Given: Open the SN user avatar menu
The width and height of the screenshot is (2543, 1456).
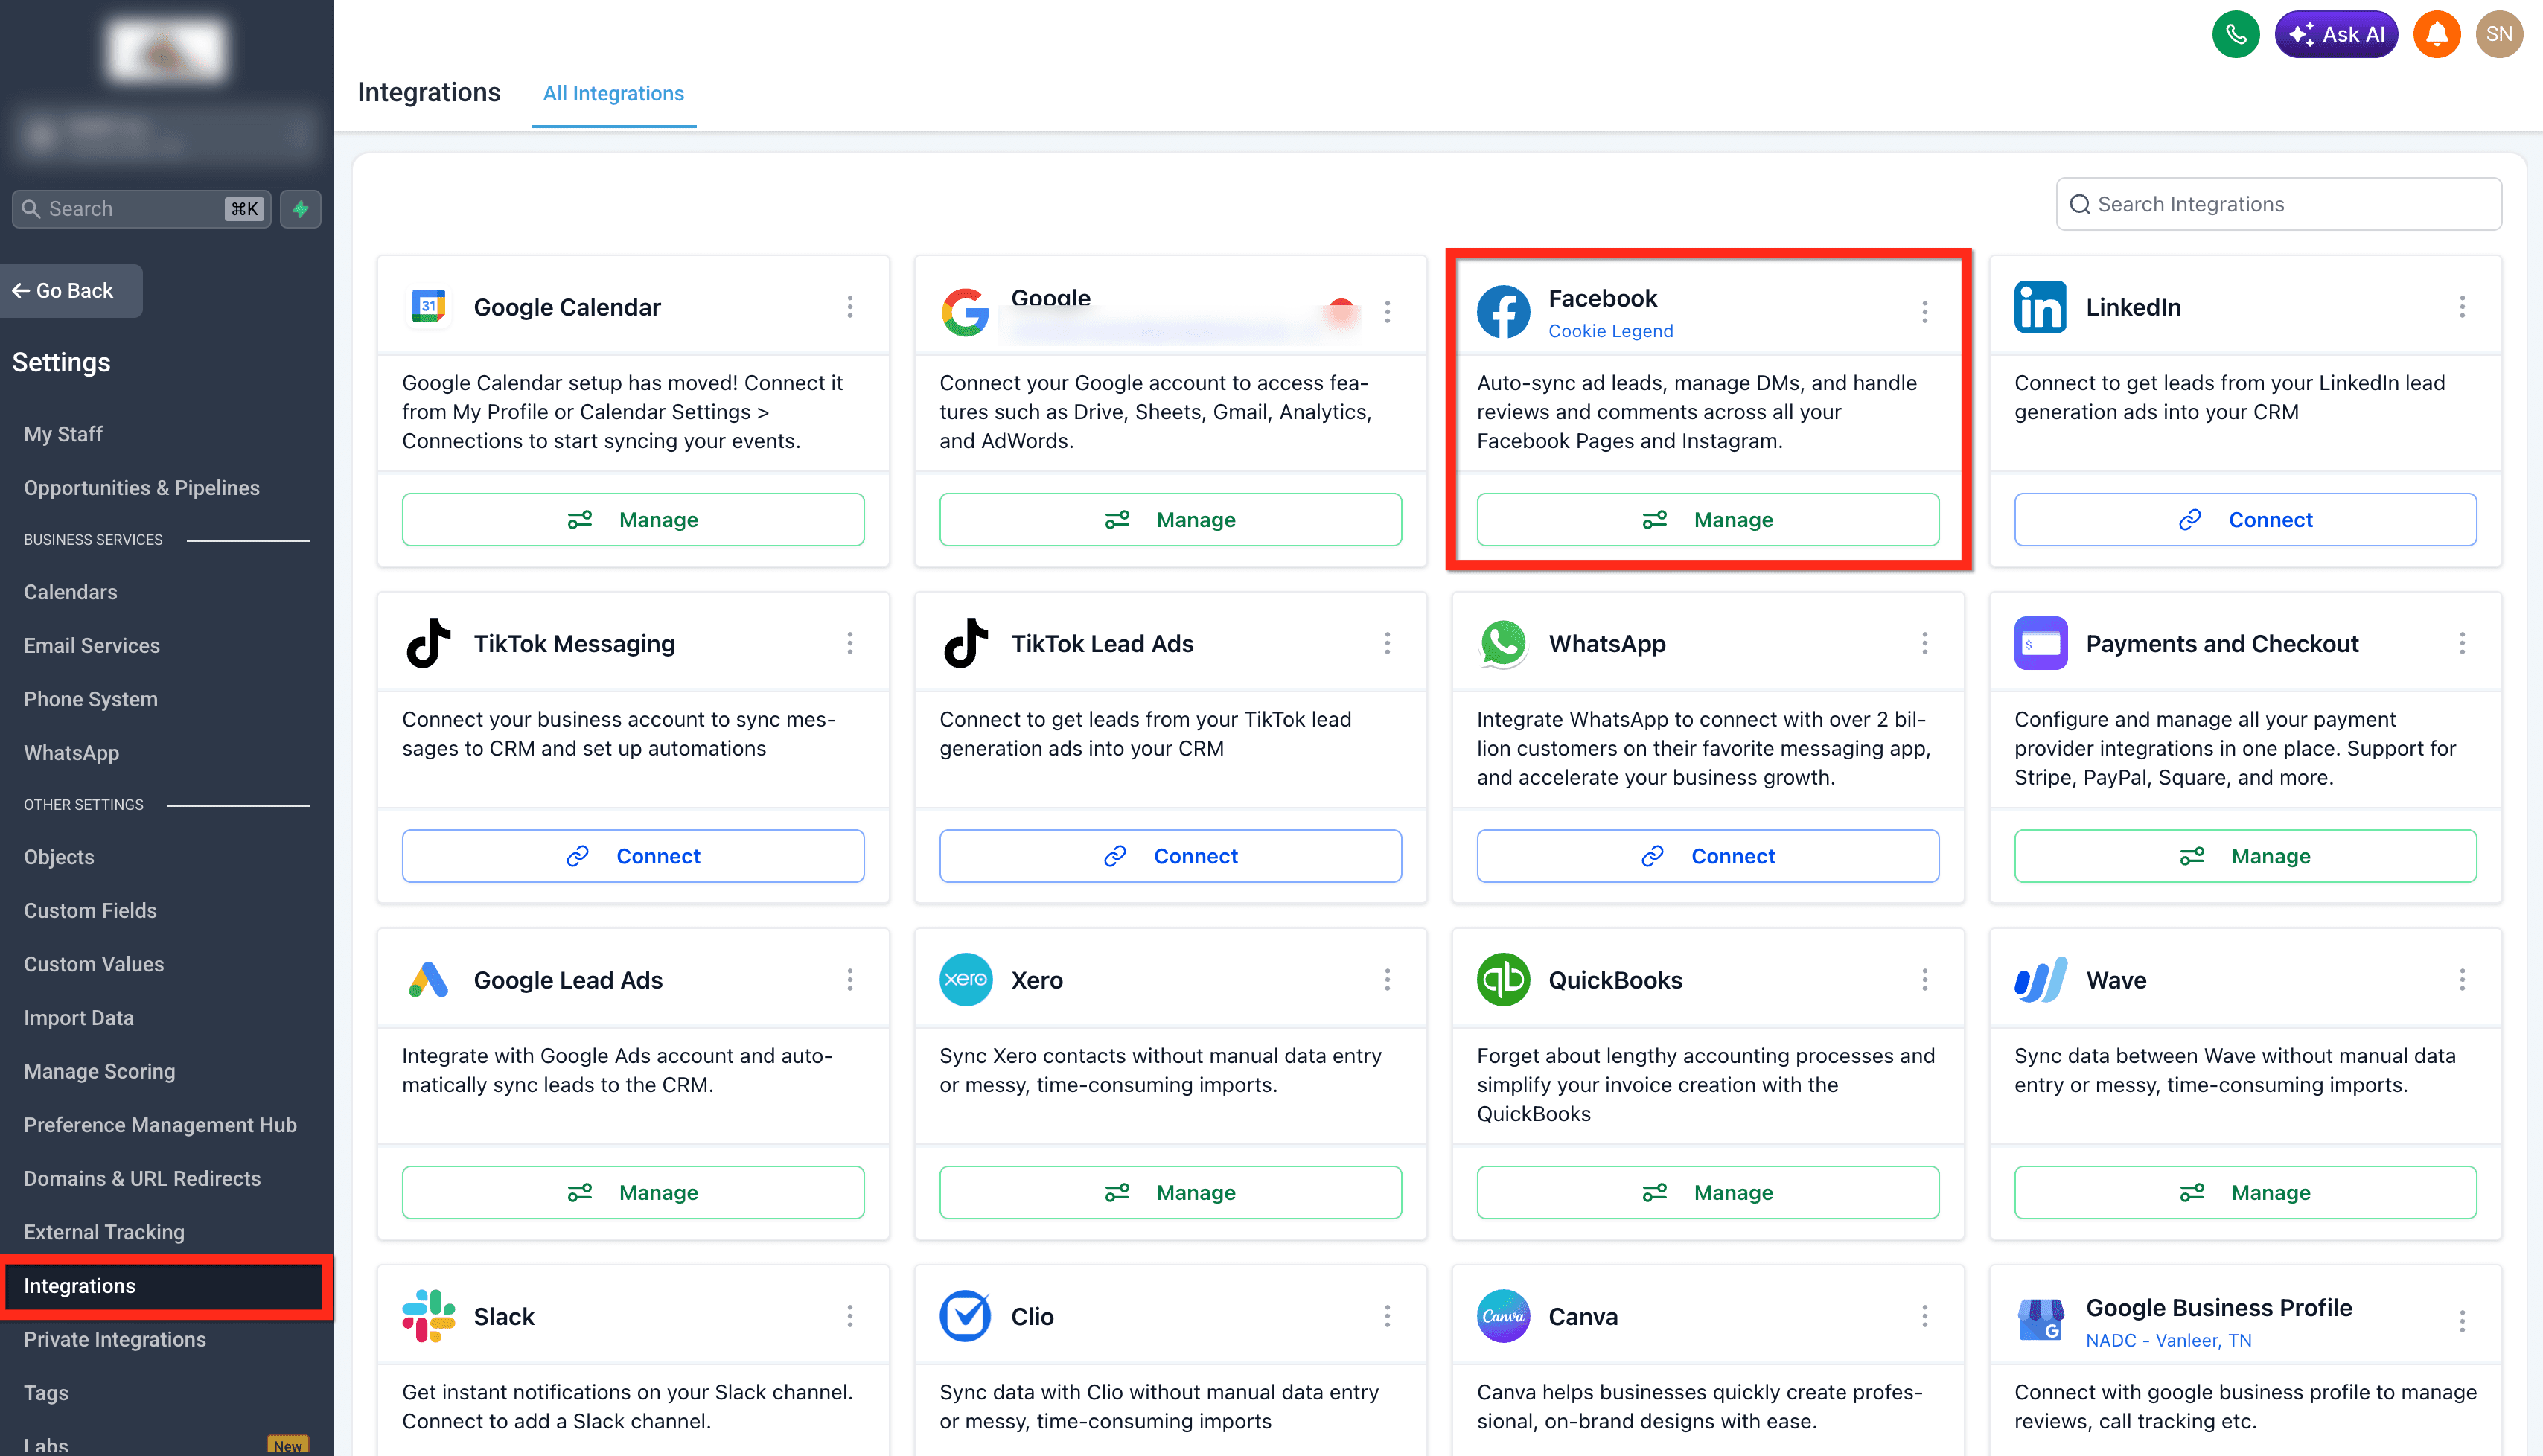Looking at the screenshot, I should click(x=2499, y=34).
